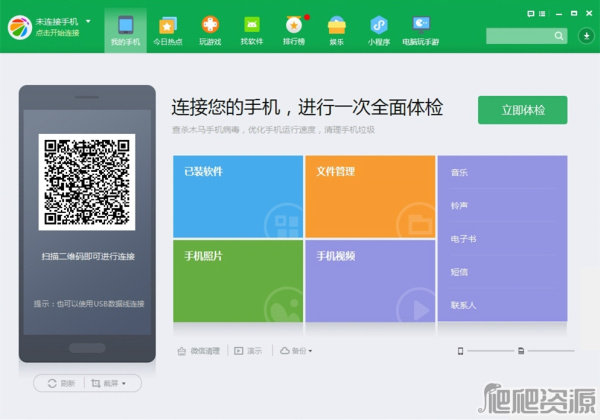This screenshot has height=420, width=600.
Task: Expand the 未连接手机 device dropdown arrow
Action: [x=88, y=20]
